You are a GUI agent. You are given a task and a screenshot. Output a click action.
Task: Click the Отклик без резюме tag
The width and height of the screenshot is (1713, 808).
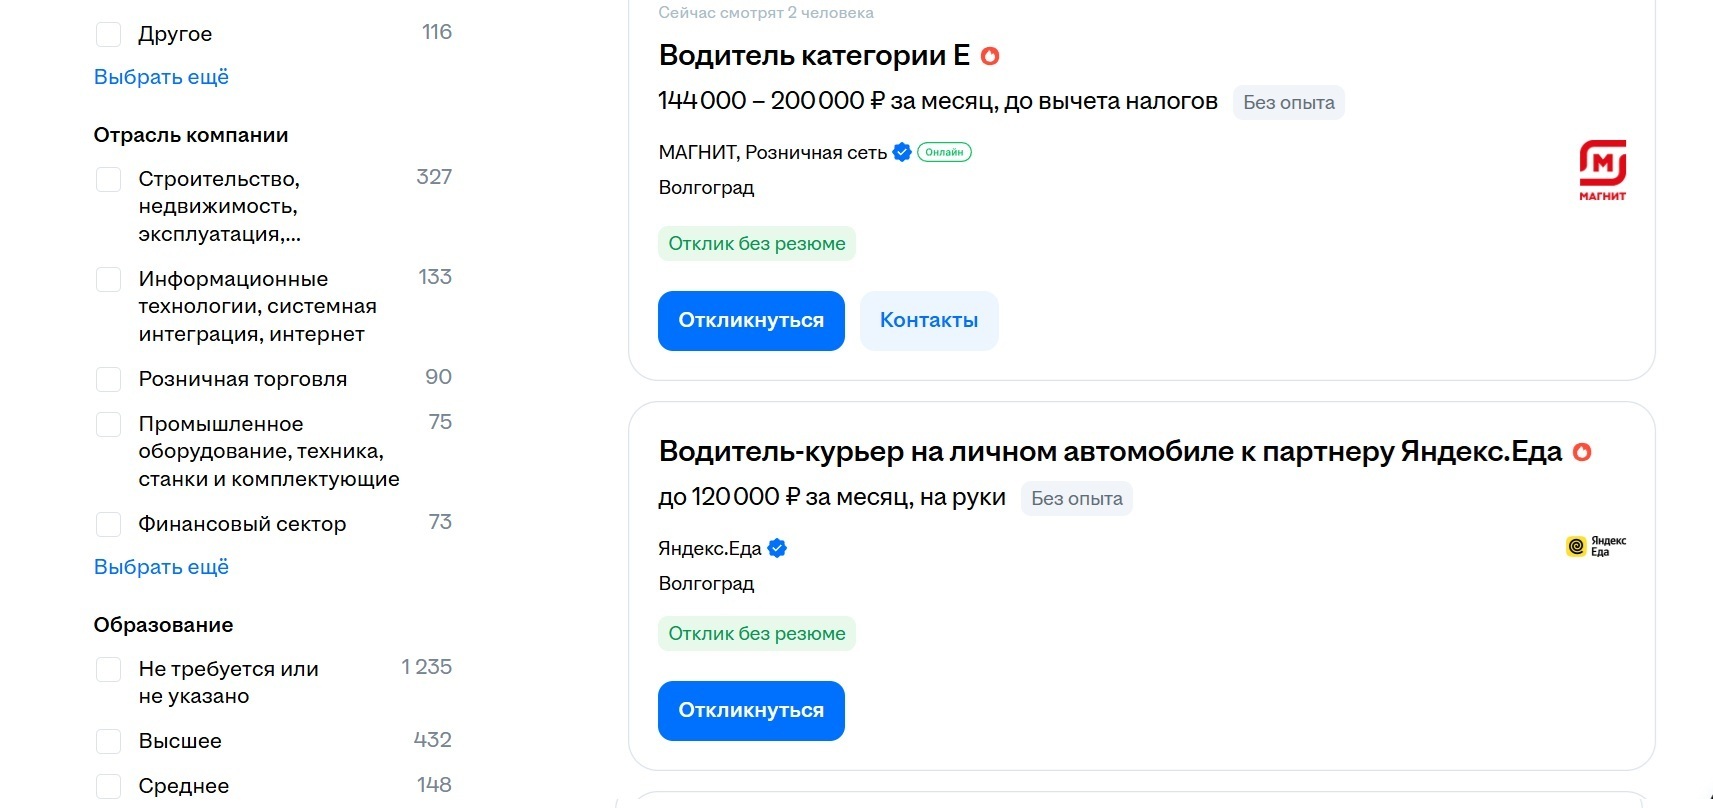(756, 243)
